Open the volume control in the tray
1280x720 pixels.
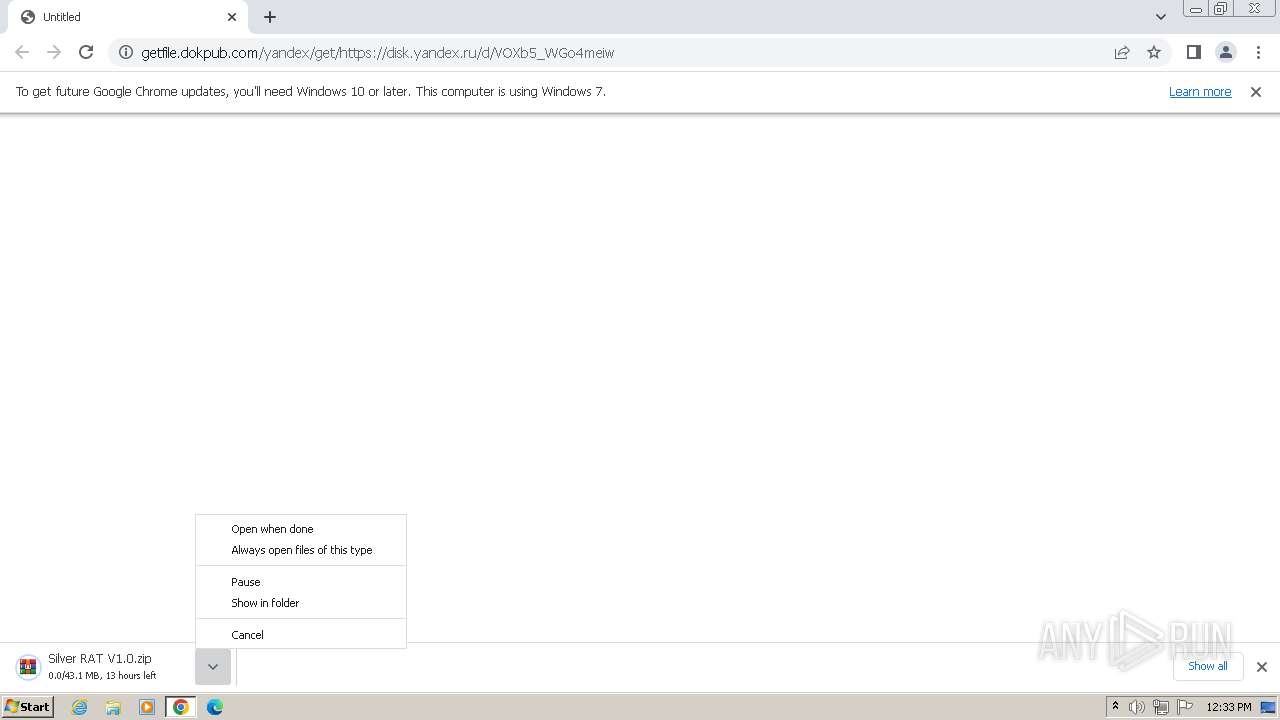pos(1137,707)
